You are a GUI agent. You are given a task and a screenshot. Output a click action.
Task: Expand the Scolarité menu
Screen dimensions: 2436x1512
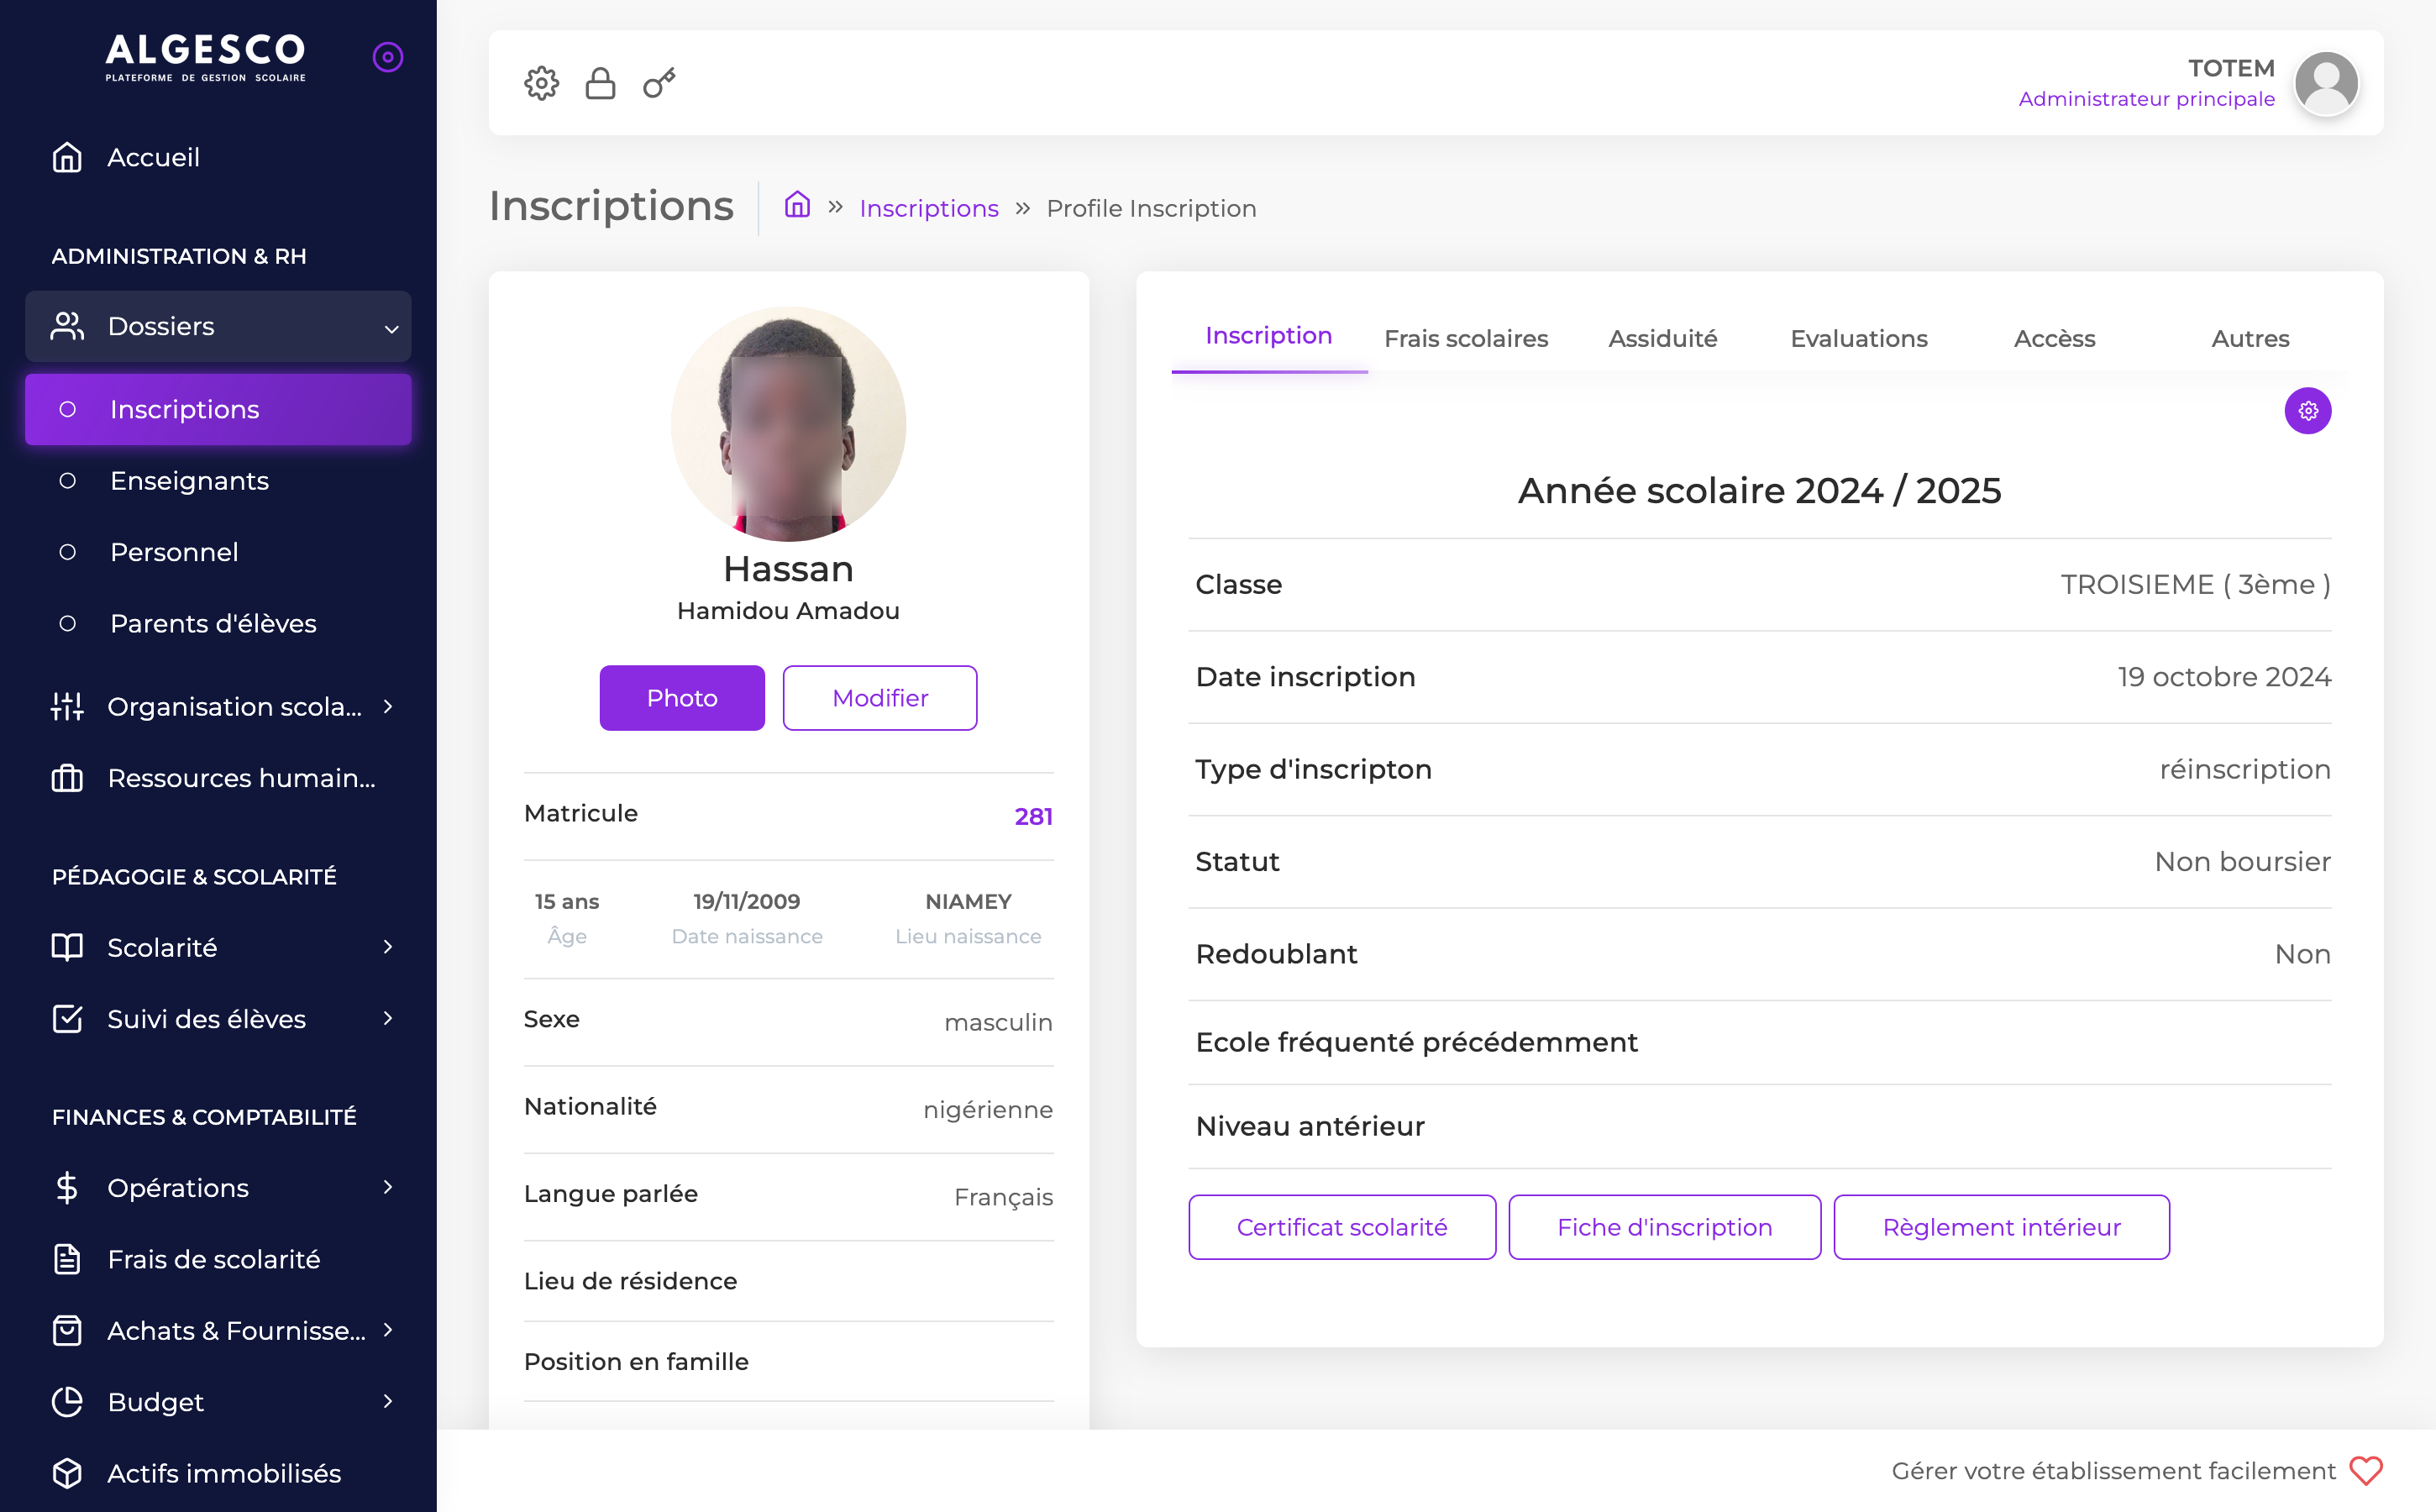(x=388, y=946)
